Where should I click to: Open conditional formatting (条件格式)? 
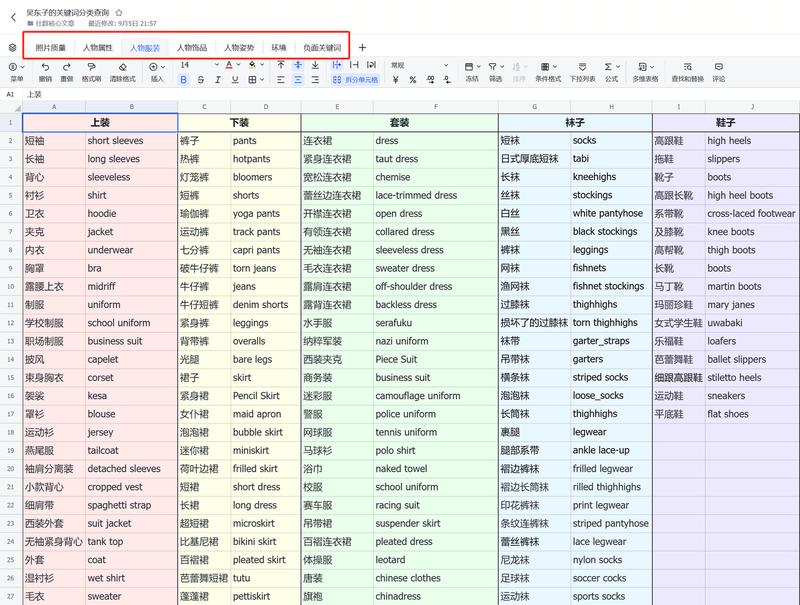(546, 65)
